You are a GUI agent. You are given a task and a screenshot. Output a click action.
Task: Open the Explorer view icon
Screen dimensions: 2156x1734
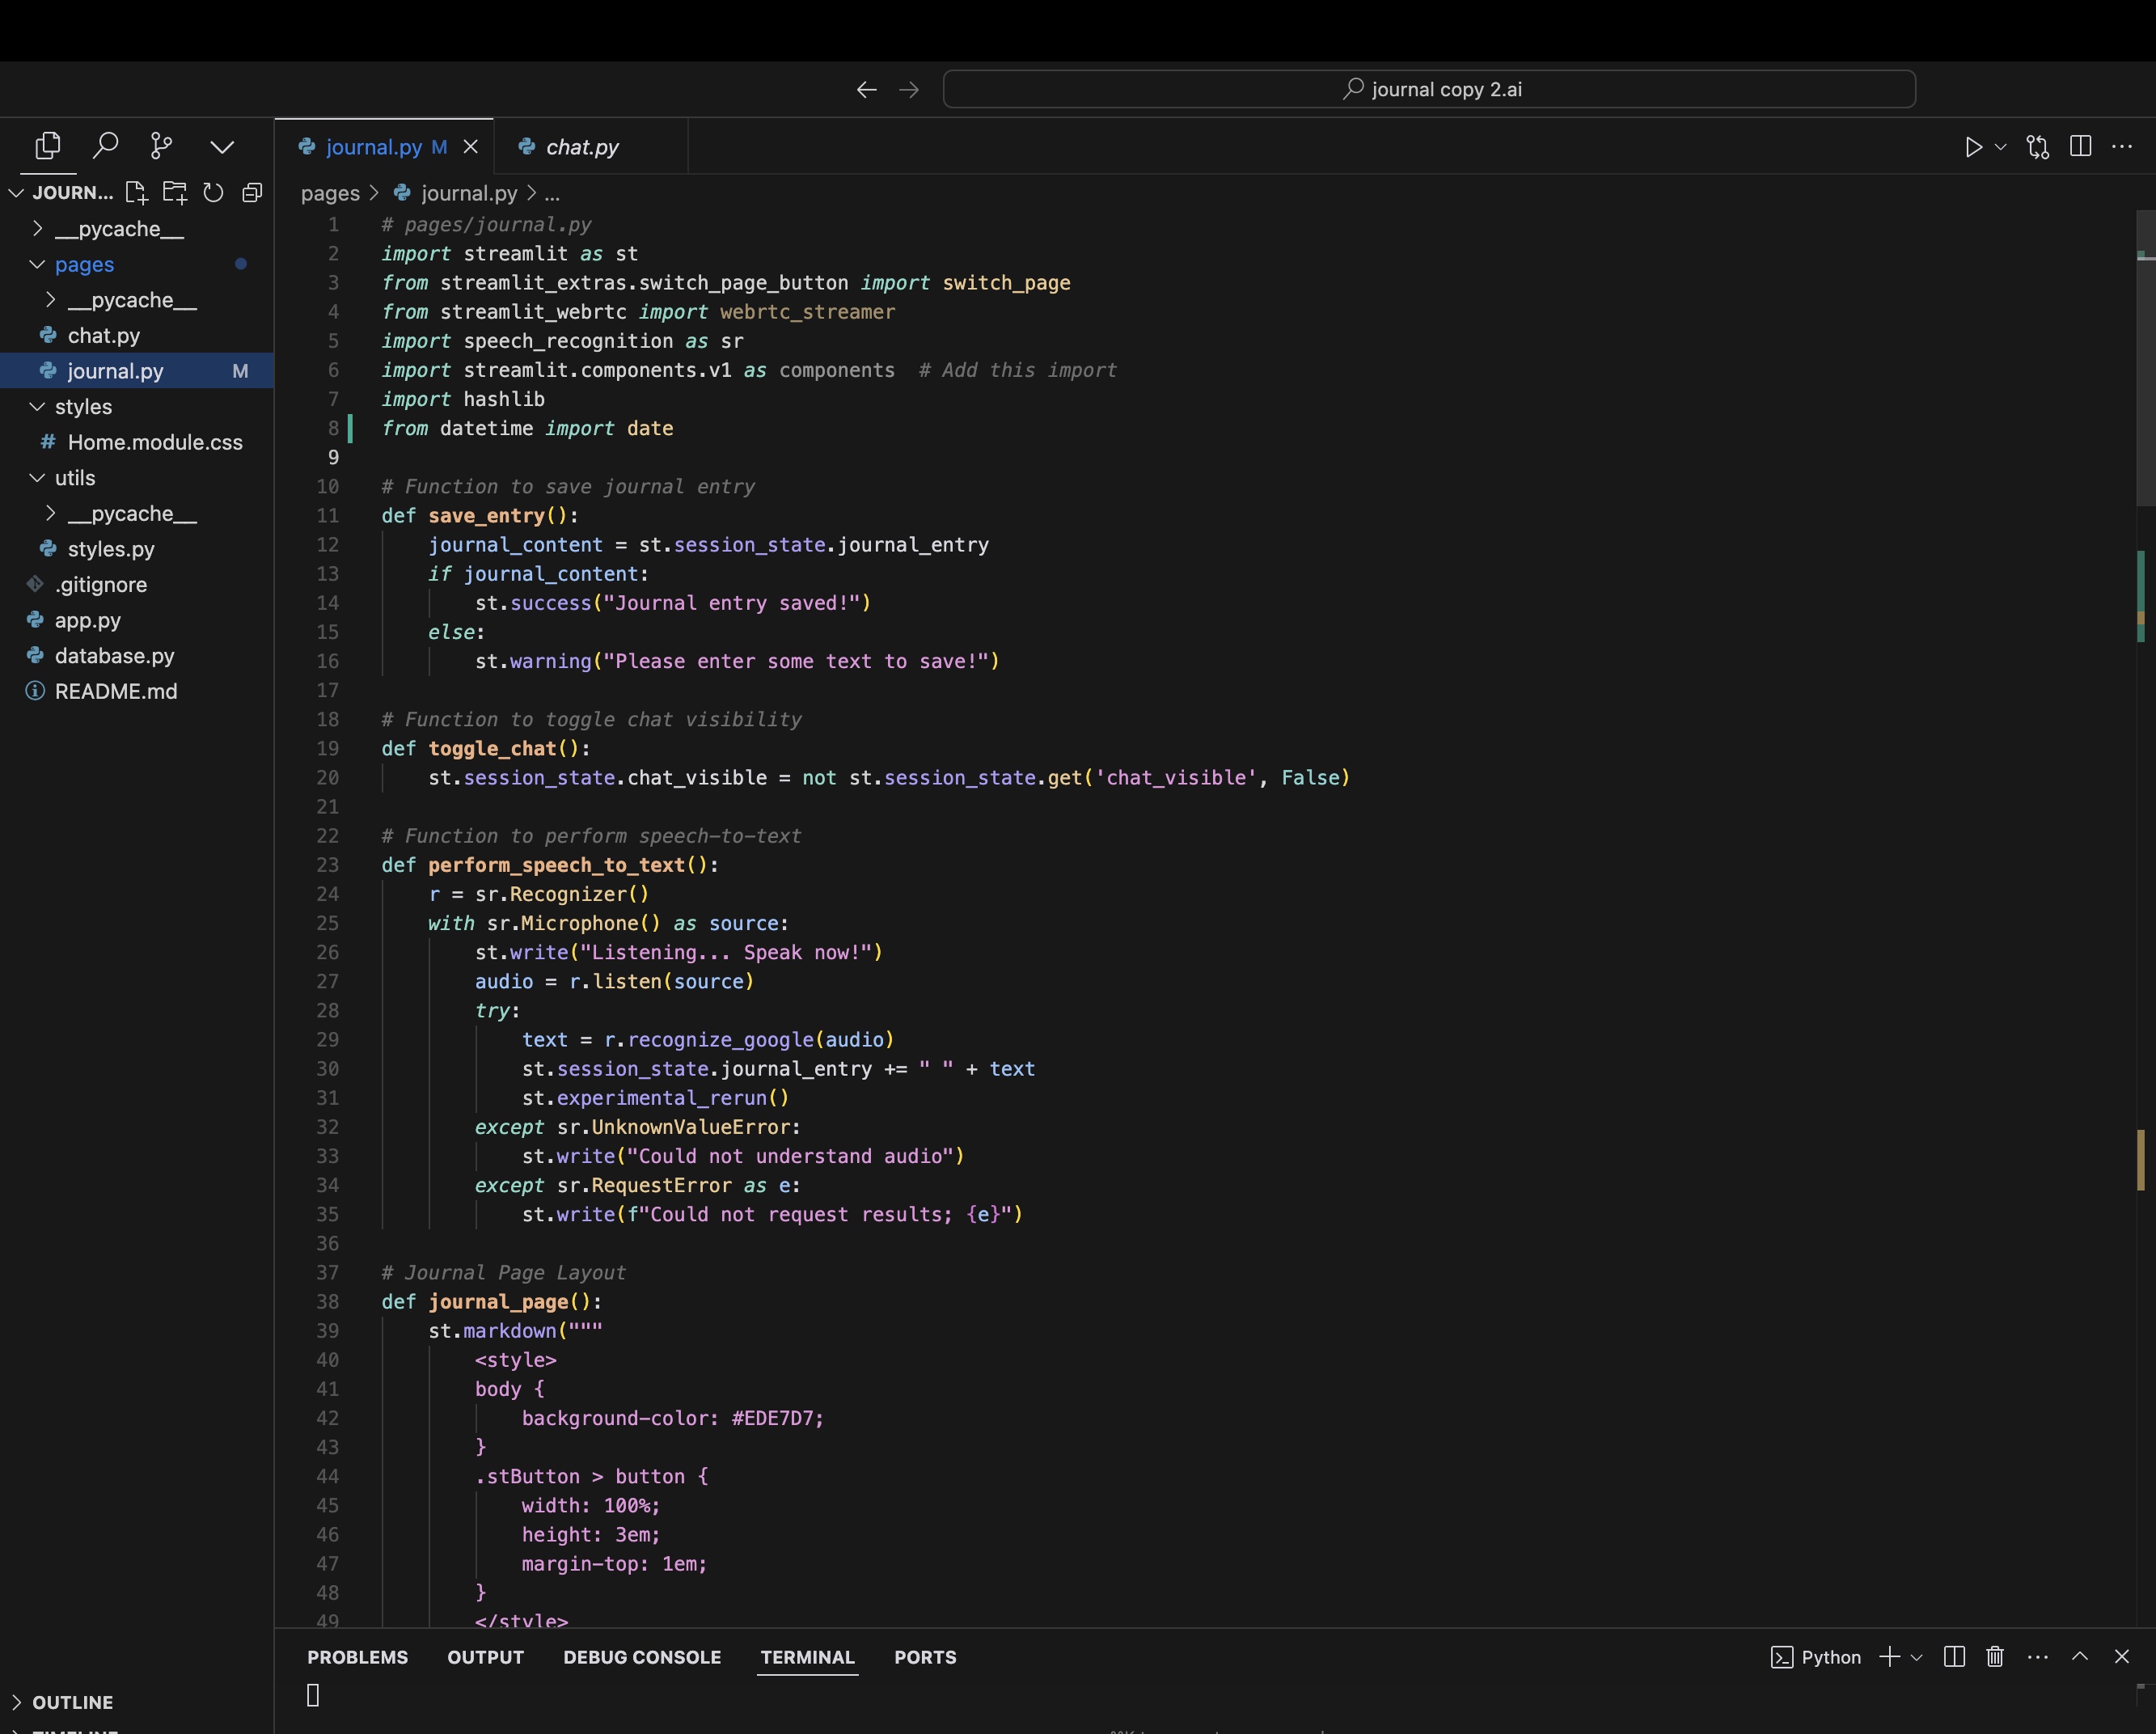tap(47, 146)
